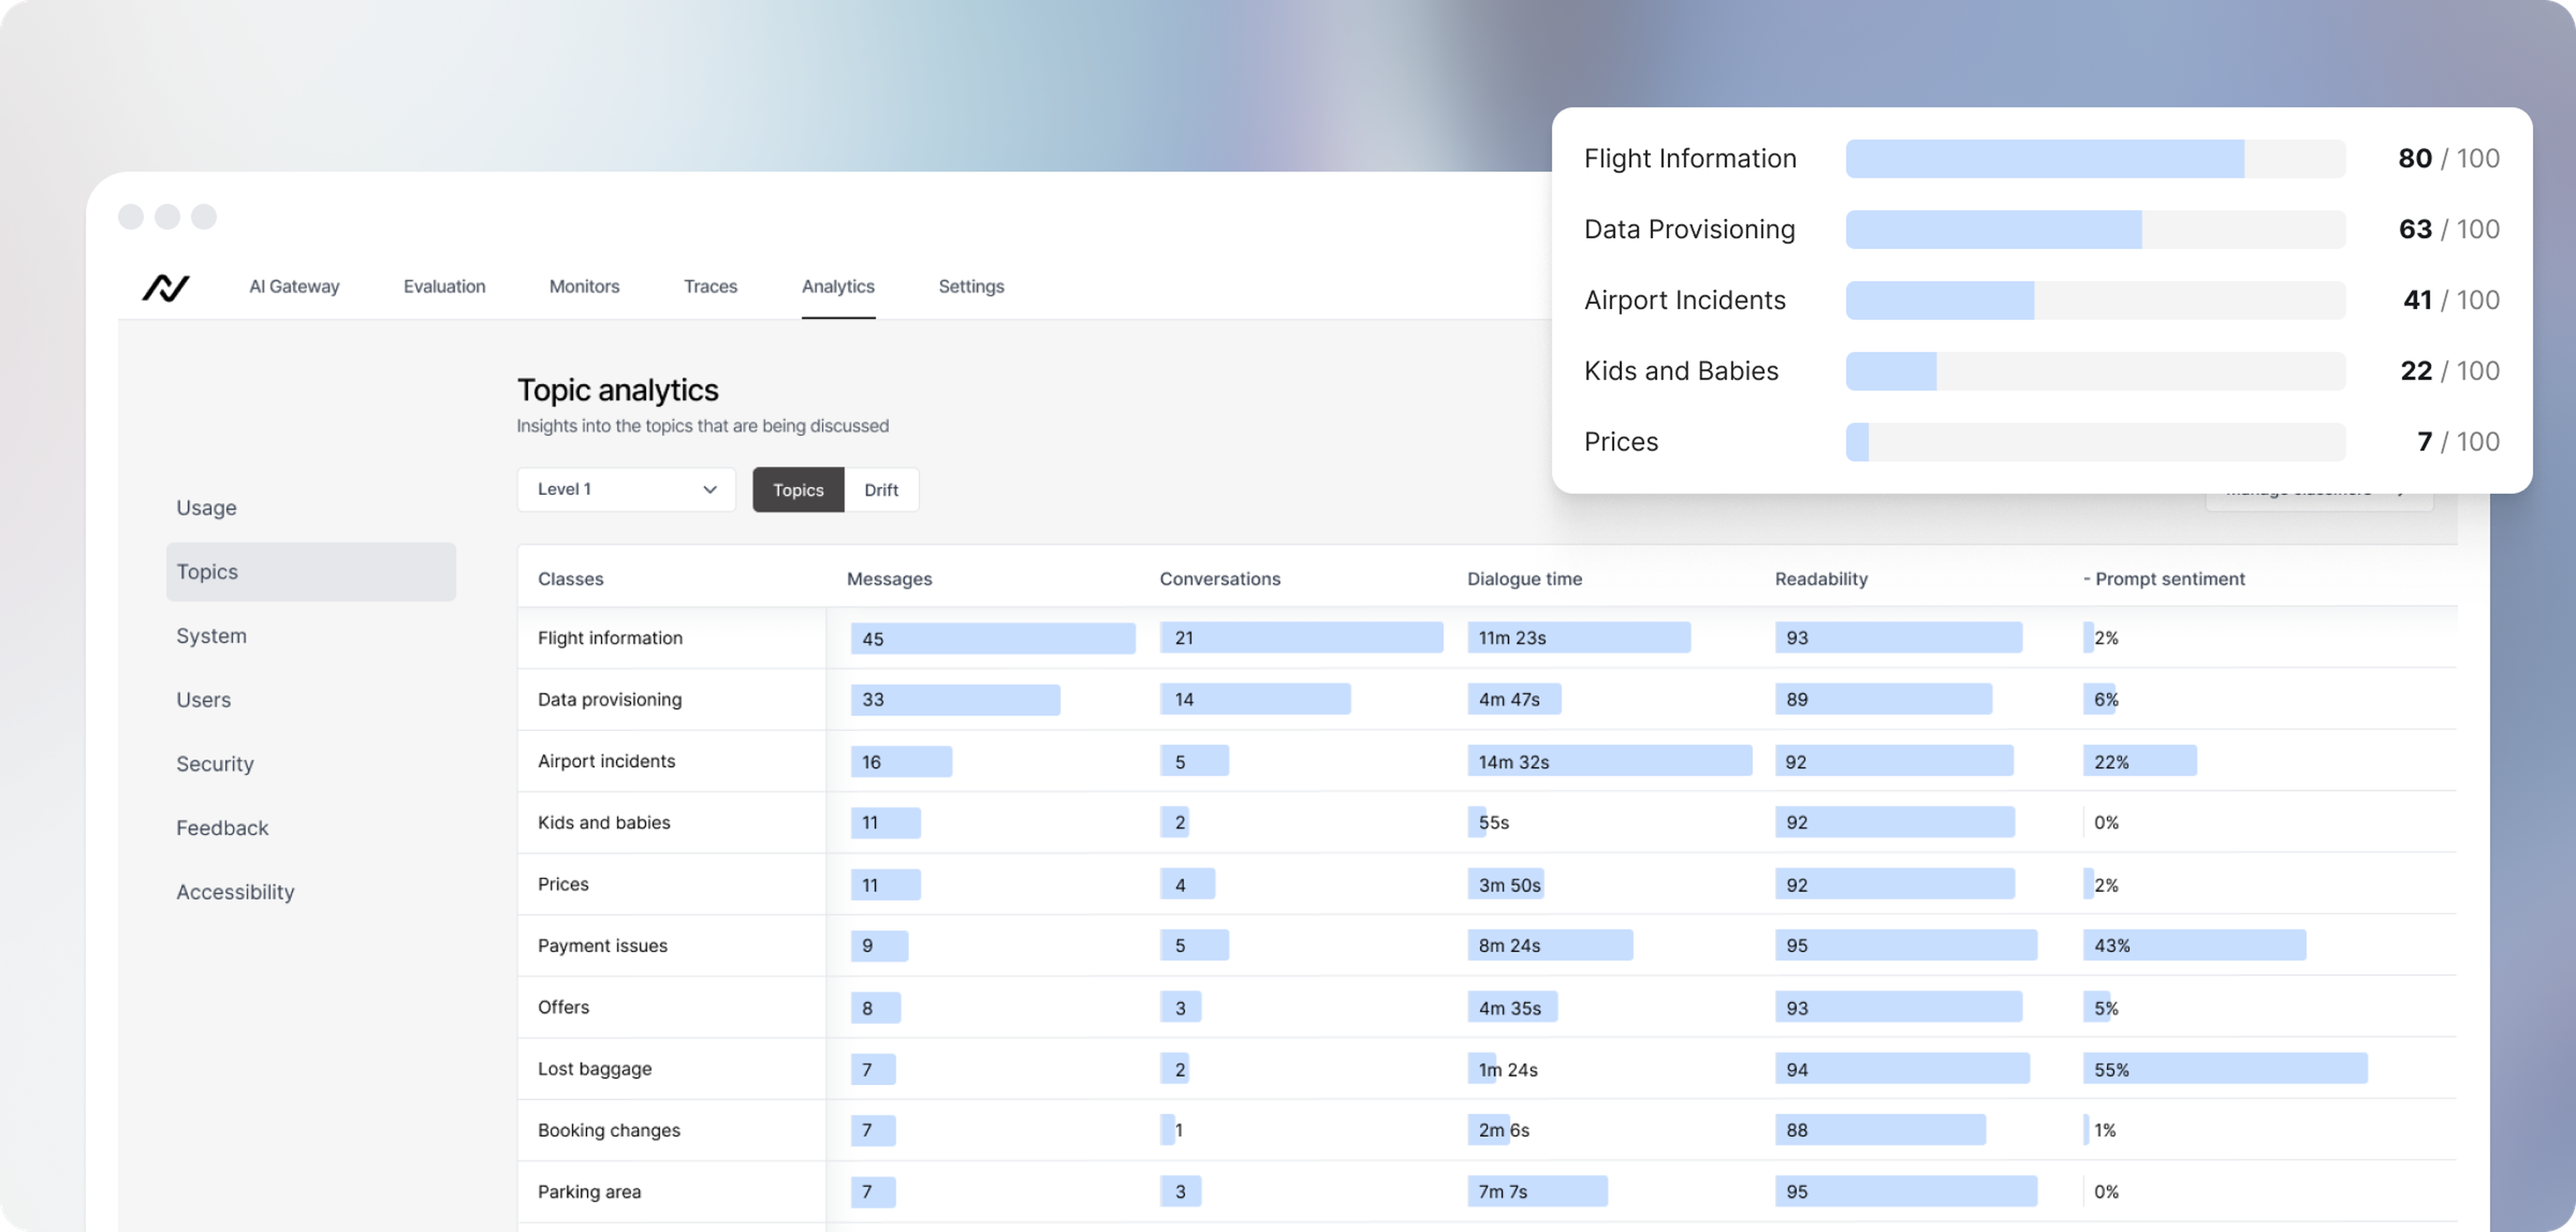This screenshot has height=1232, width=2576.
Task: Click the 43% sentiment bar for Payment issues
Action: [2194, 945]
